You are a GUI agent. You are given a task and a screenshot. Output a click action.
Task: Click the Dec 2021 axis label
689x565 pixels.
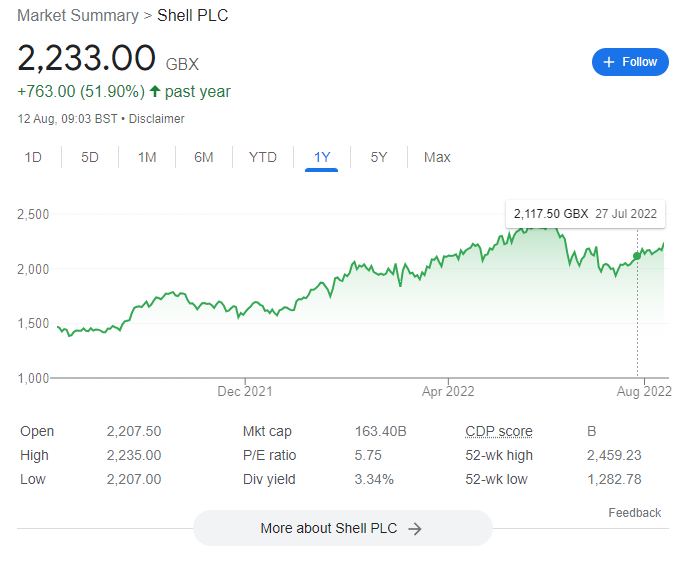click(245, 391)
